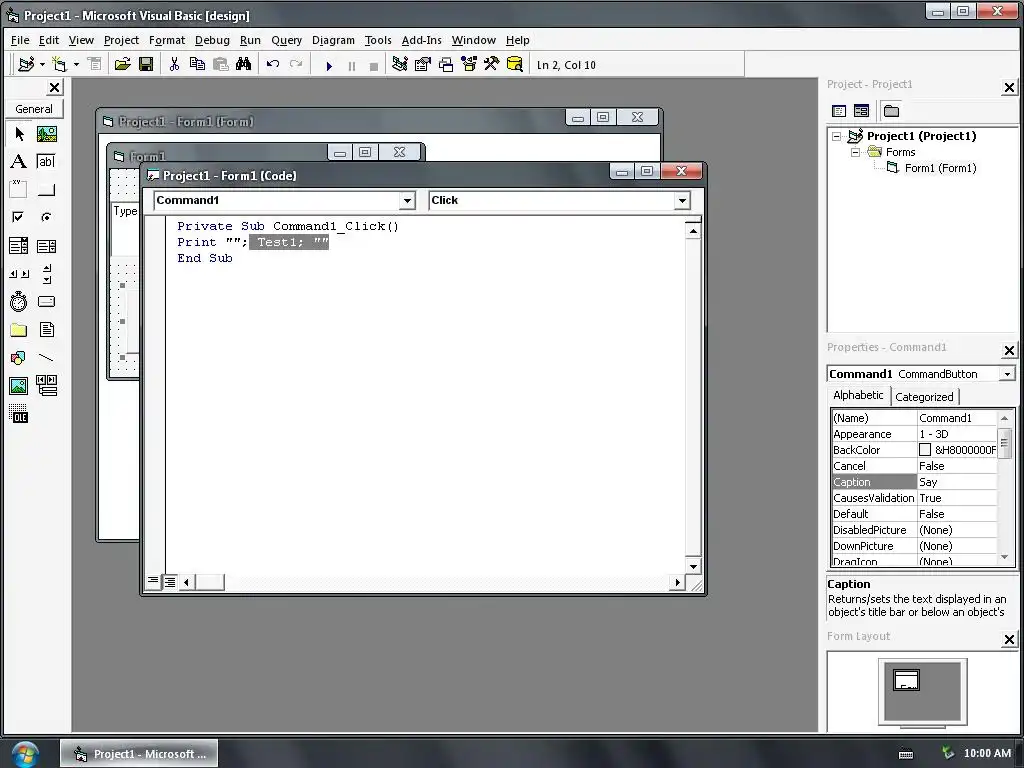Collapse the Project1 tree node
Viewport: 1024px width, 768px height.
click(x=837, y=136)
